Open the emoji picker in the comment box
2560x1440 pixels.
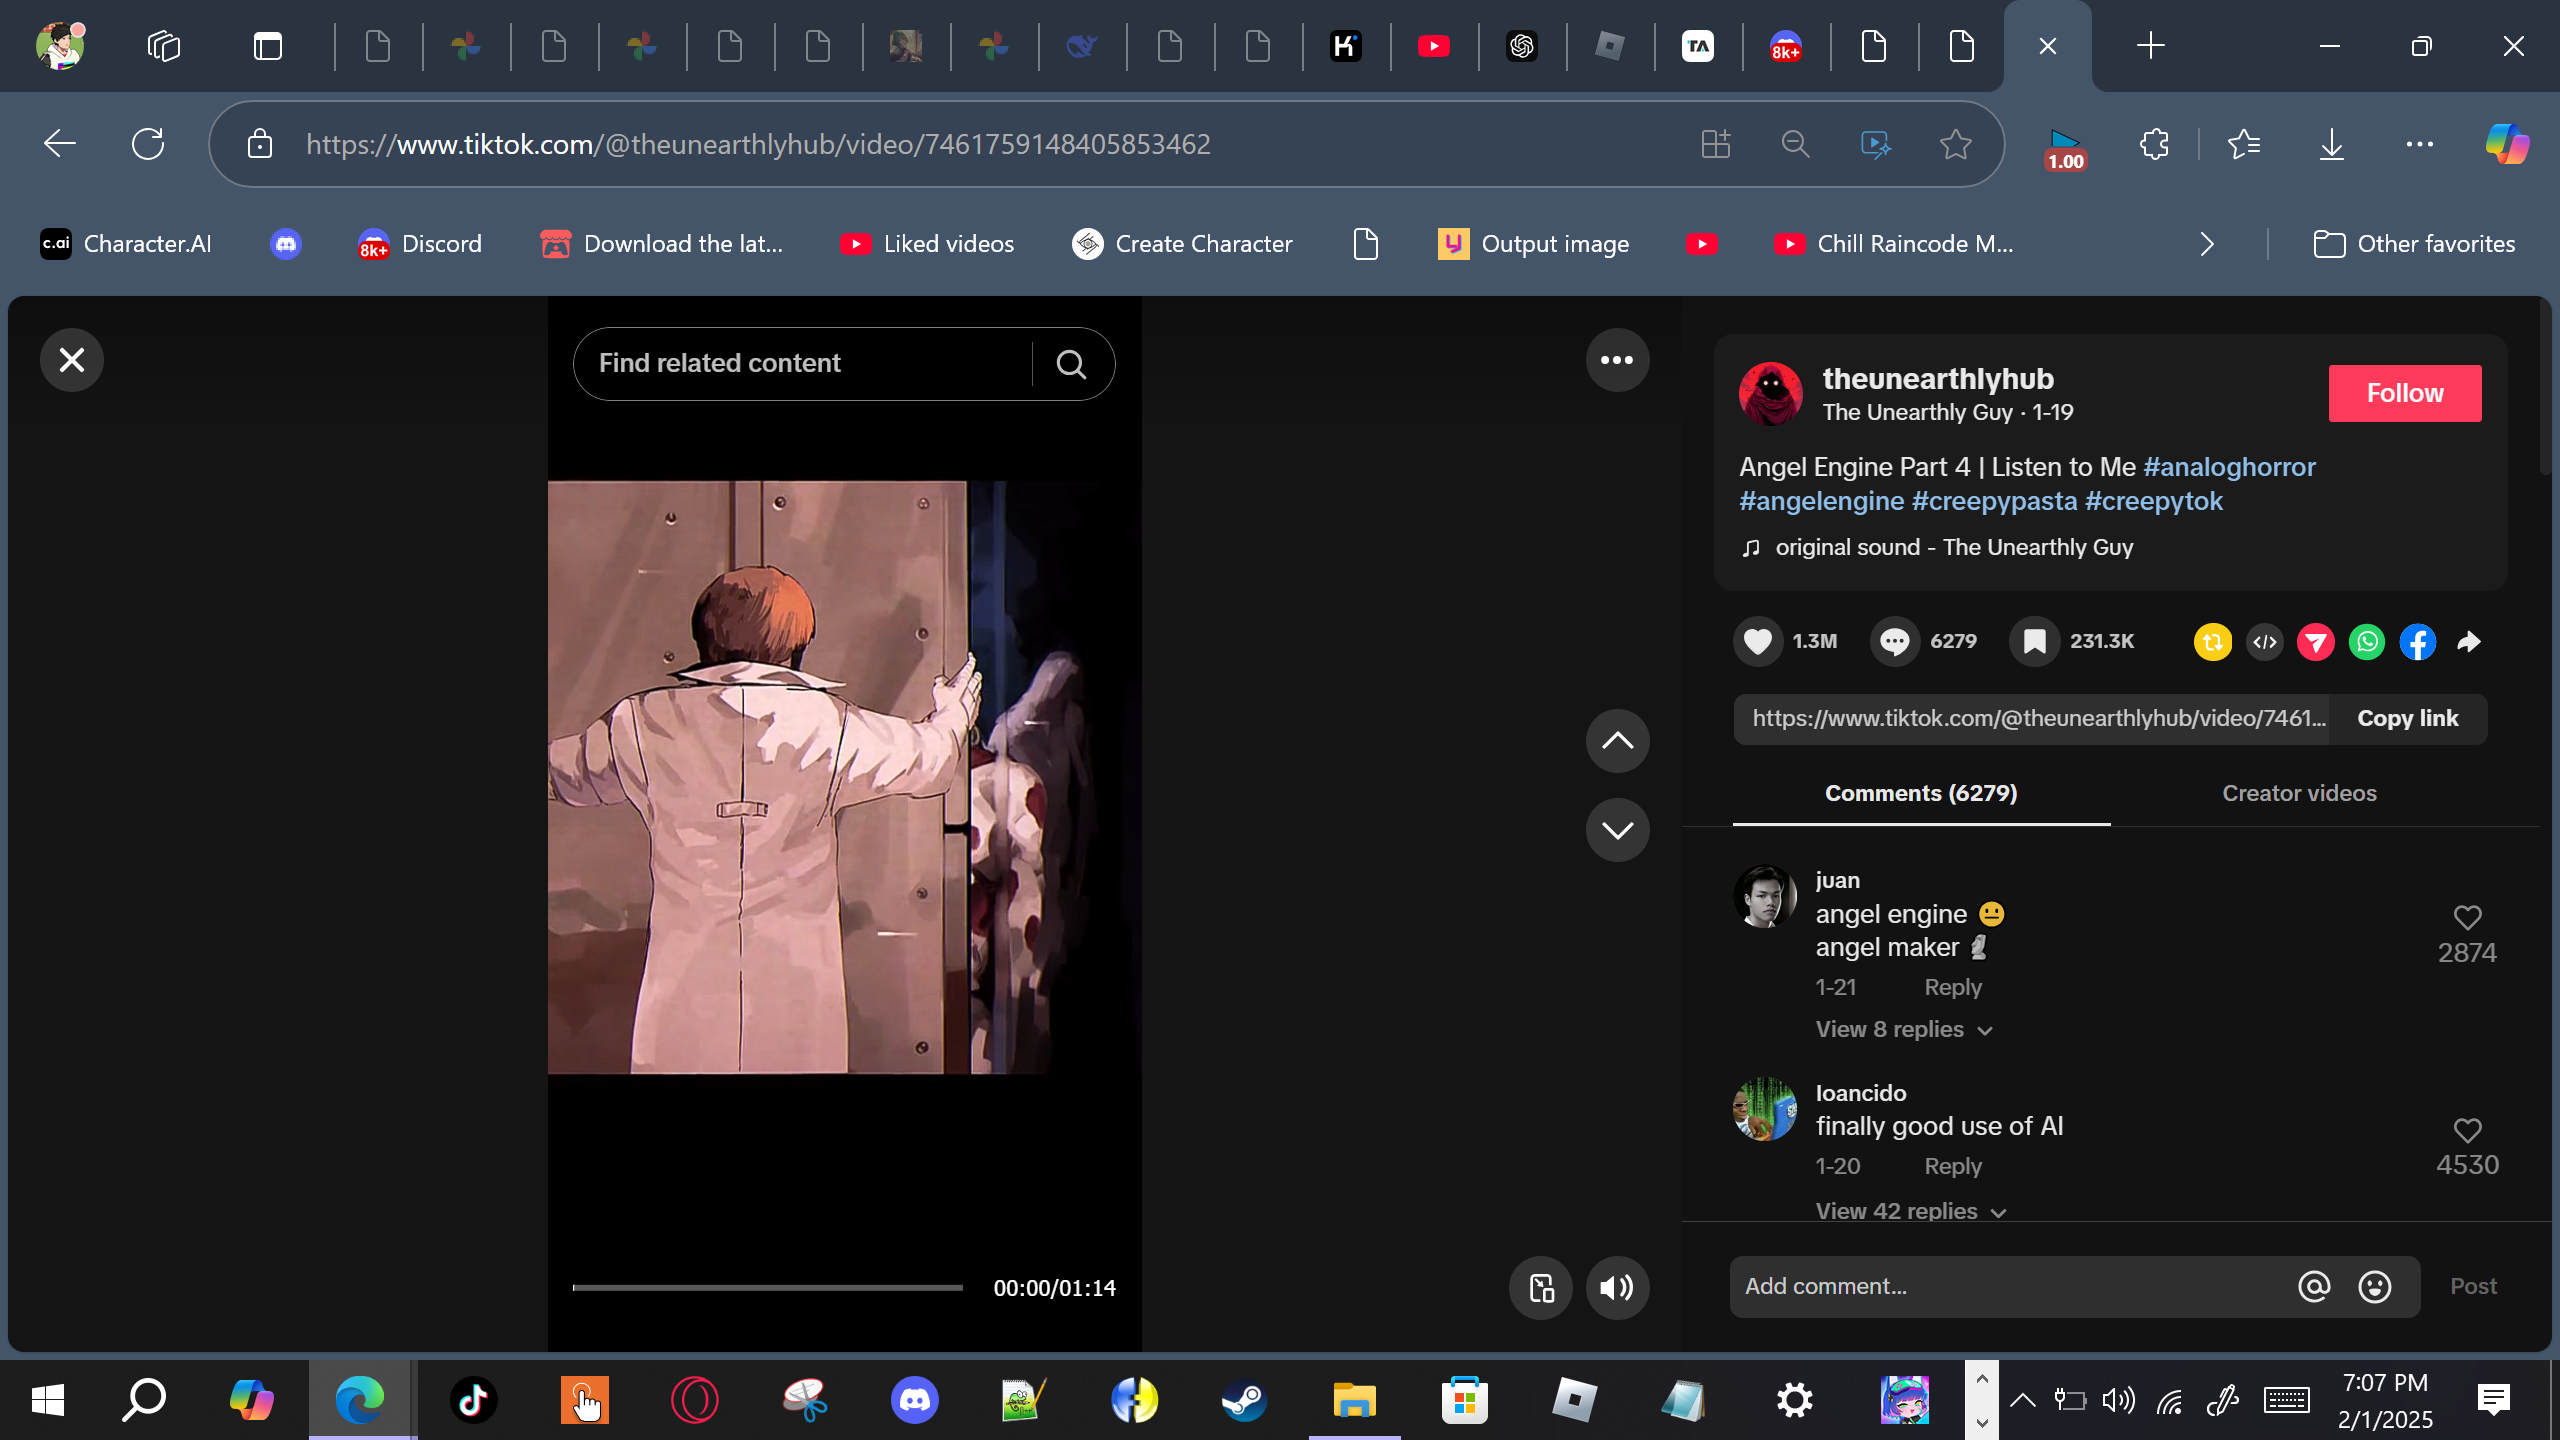2374,1287
